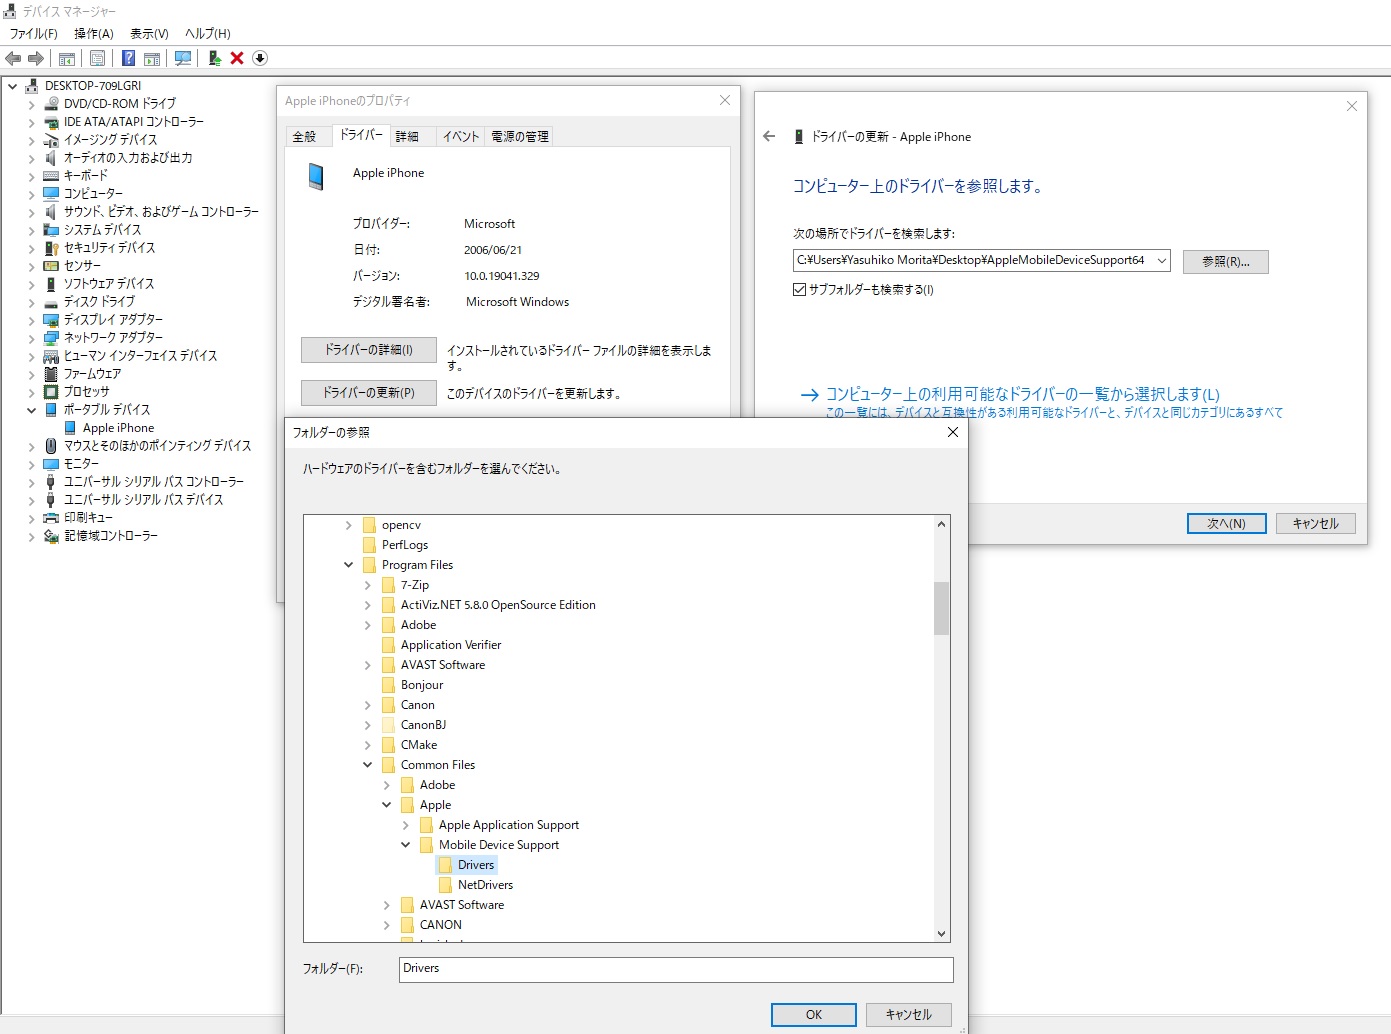
Task: Select Apple iPhone under ポータブル デバイス
Action: click(118, 428)
